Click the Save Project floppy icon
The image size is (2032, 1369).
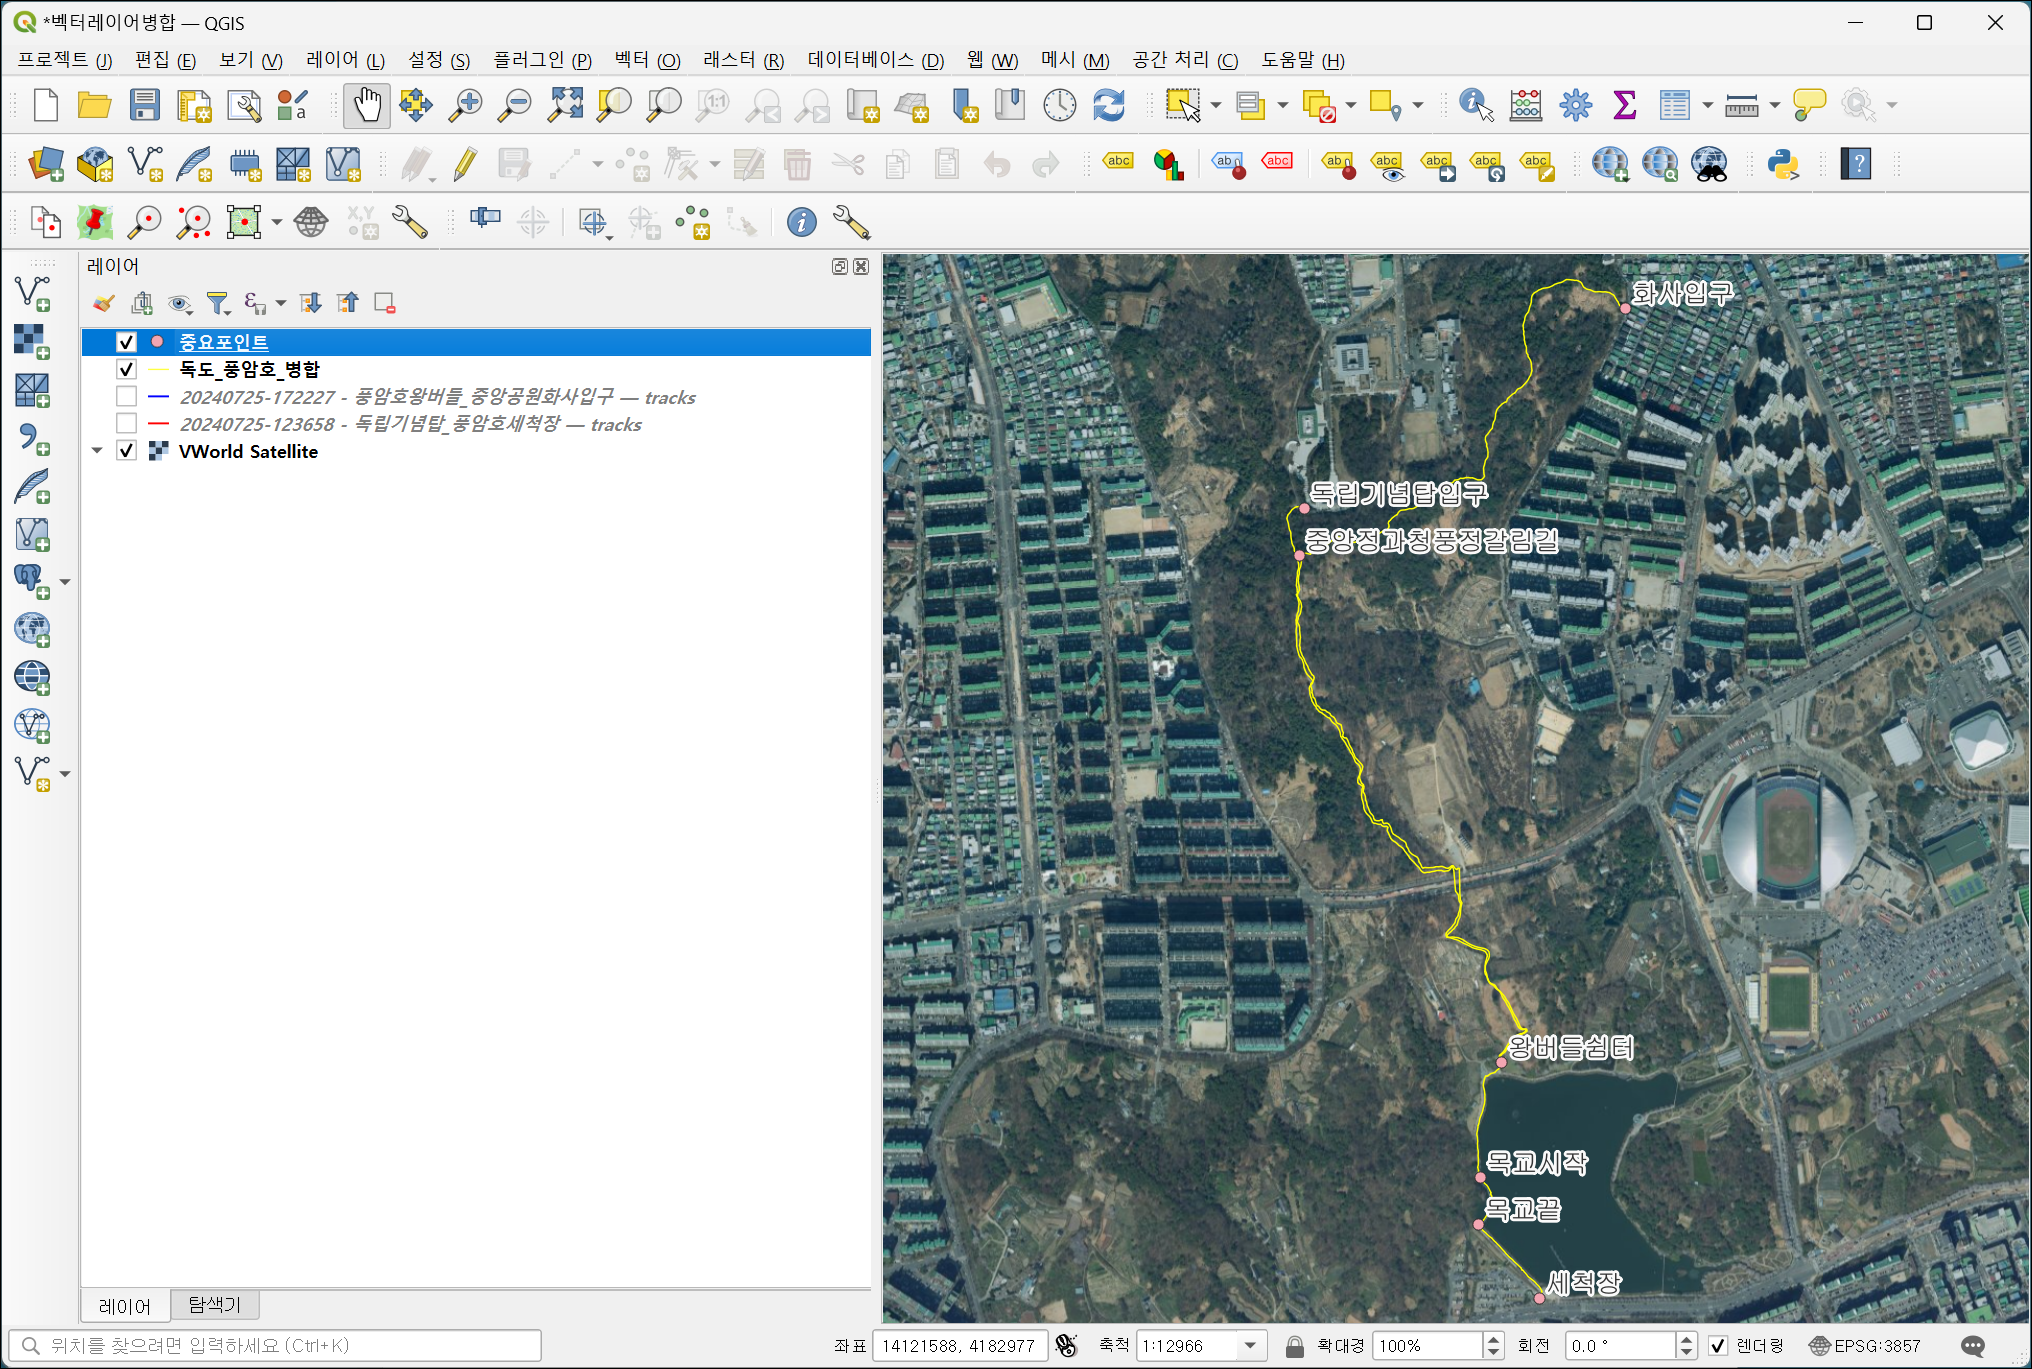click(x=144, y=105)
